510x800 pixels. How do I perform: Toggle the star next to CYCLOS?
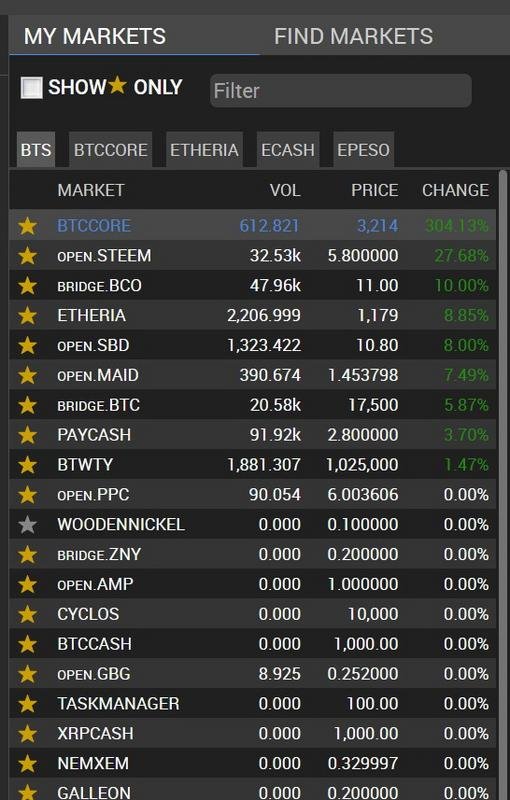28,614
